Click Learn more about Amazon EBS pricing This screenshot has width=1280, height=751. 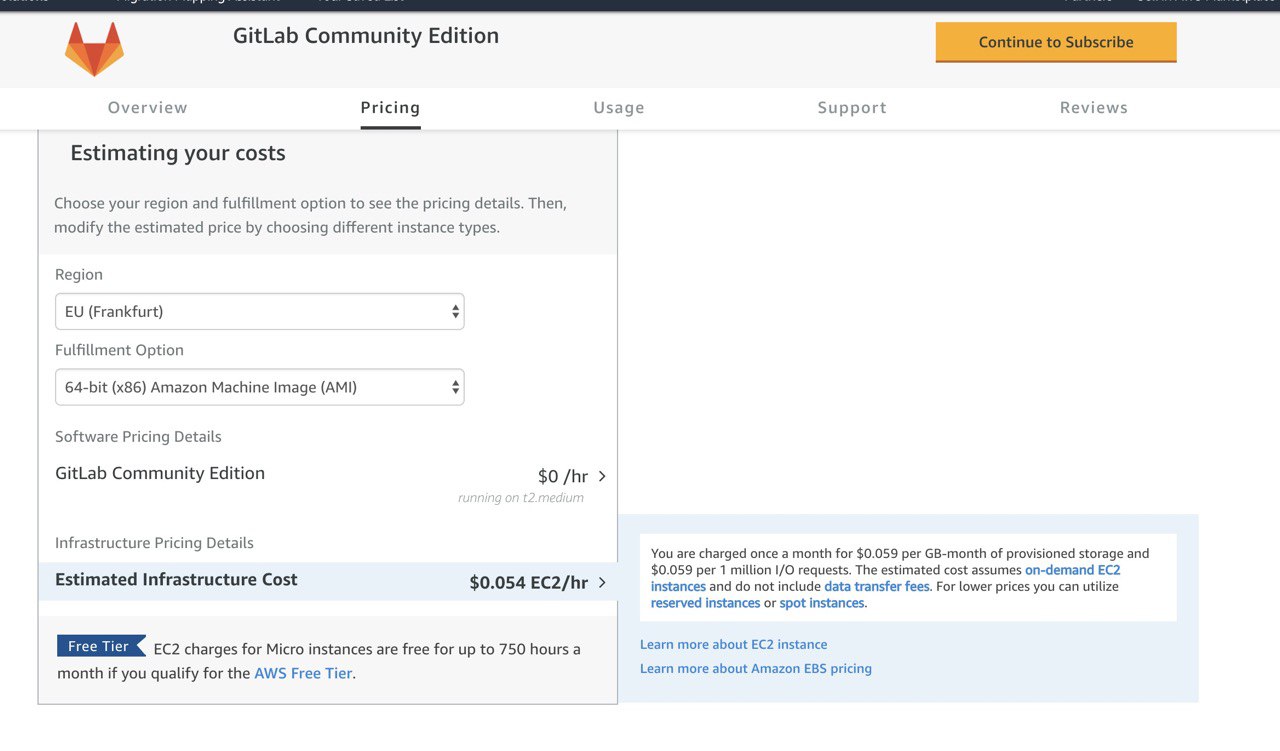pos(756,668)
